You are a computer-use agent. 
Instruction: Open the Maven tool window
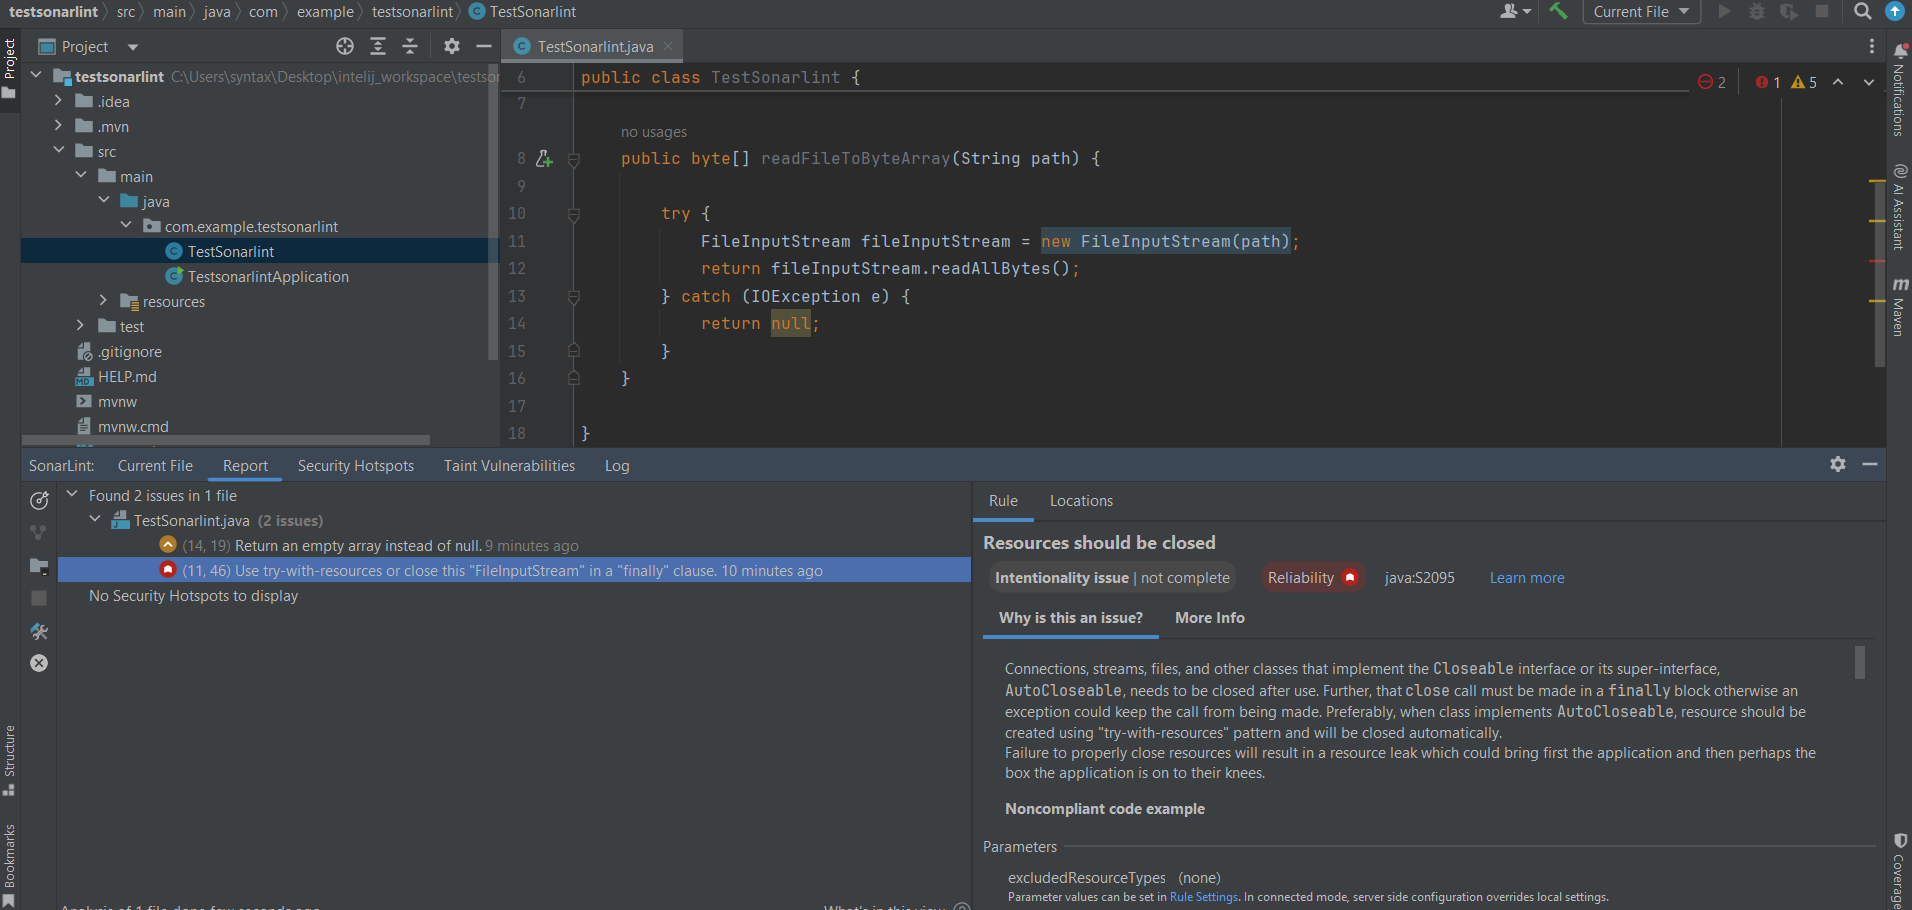1899,307
